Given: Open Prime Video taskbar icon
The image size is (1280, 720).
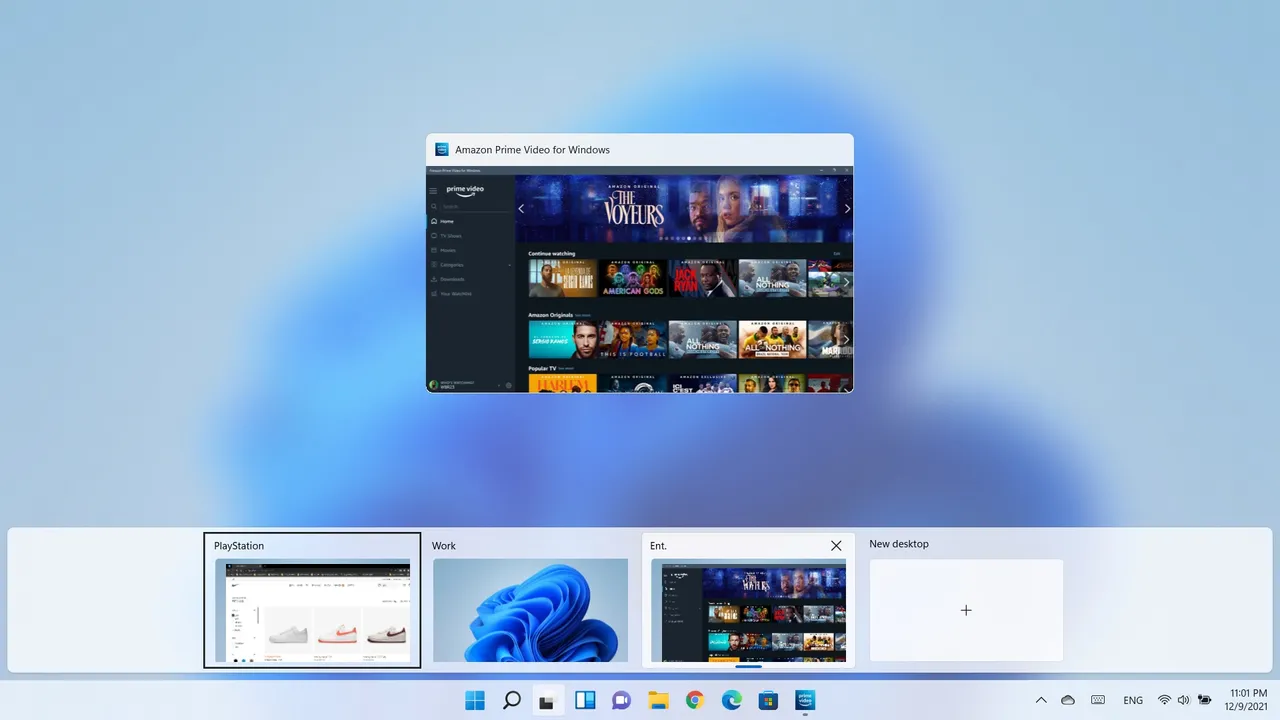Looking at the screenshot, I should 805,700.
